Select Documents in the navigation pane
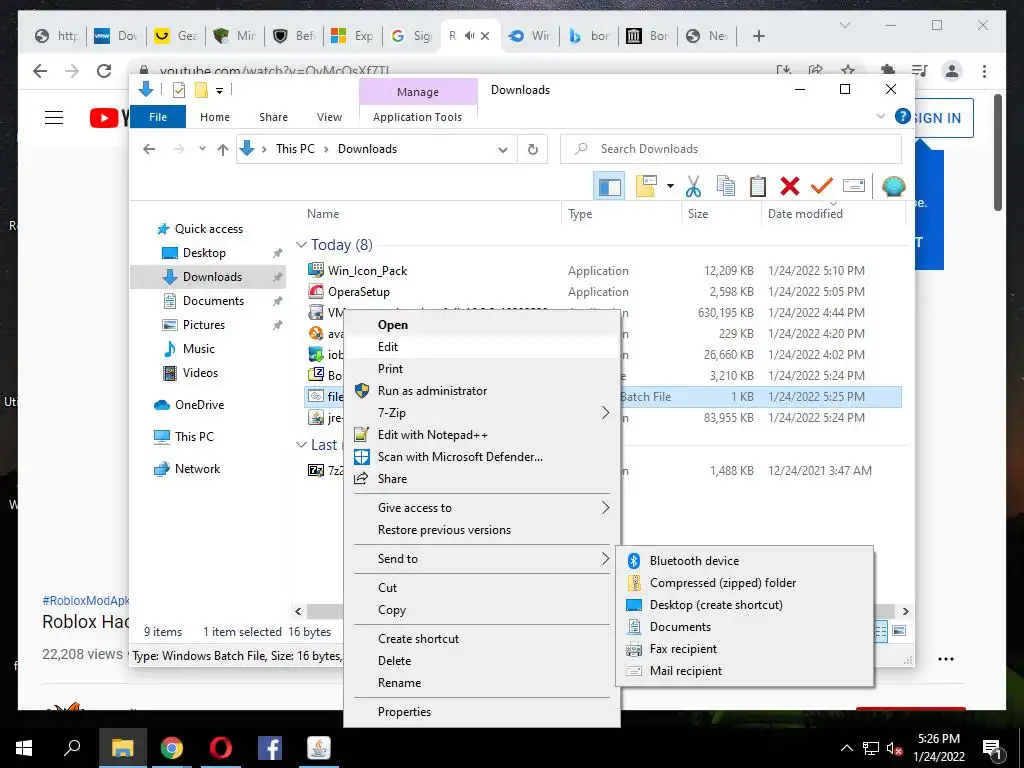1024x768 pixels. coord(213,301)
